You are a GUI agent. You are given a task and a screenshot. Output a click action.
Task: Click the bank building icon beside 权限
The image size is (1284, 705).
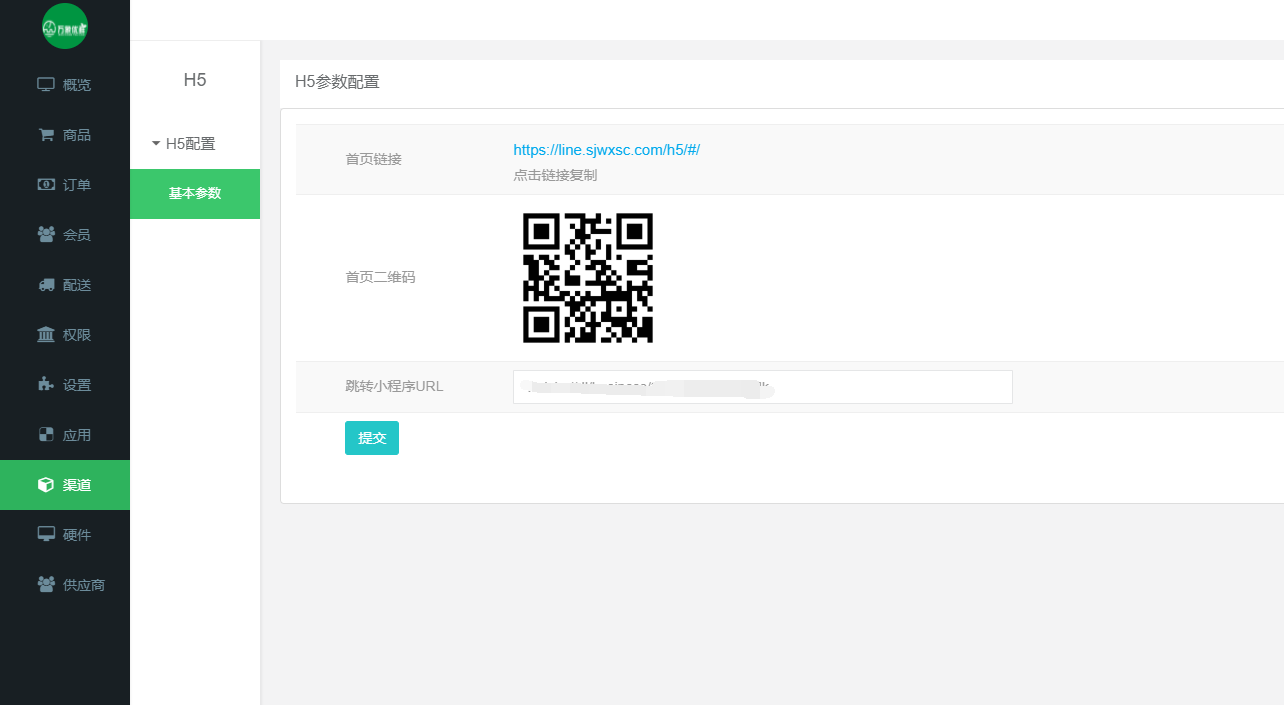click(x=46, y=334)
